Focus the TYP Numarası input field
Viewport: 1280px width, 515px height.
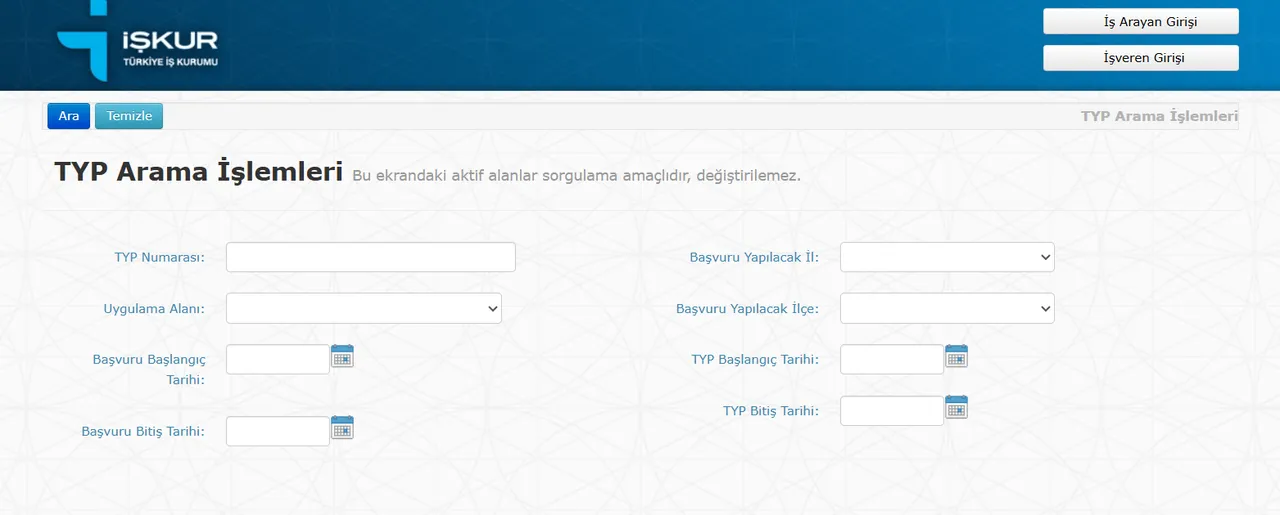coord(371,257)
